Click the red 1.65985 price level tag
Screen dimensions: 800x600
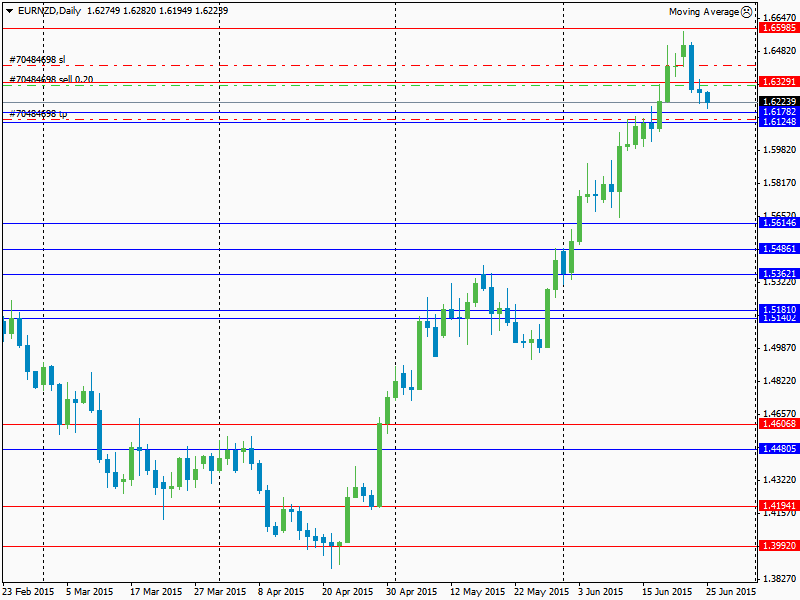pyautogui.click(x=779, y=28)
